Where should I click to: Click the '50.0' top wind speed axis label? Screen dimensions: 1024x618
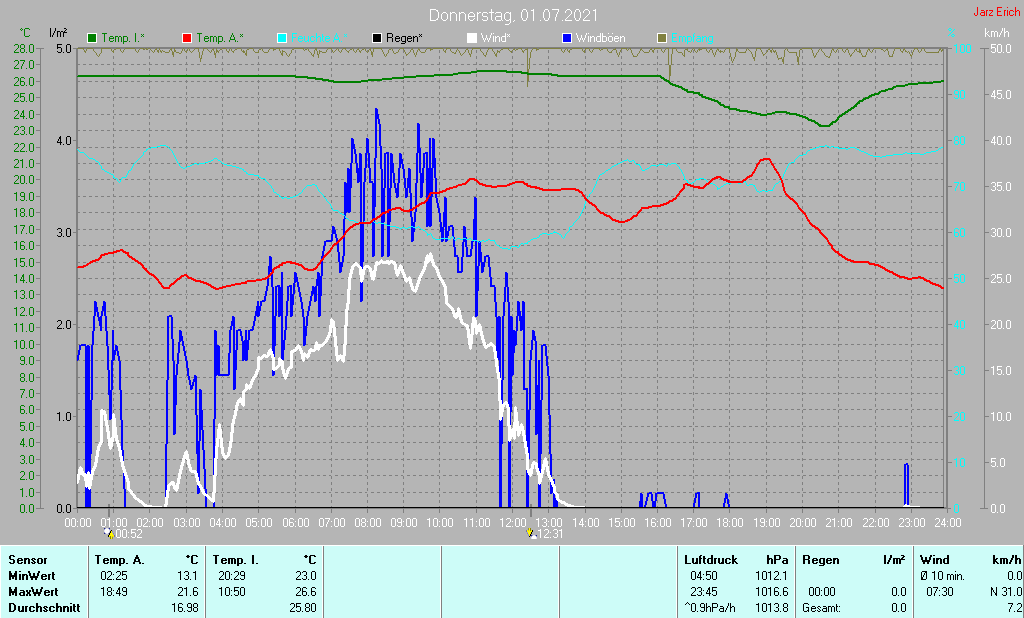pyautogui.click(x=1001, y=48)
